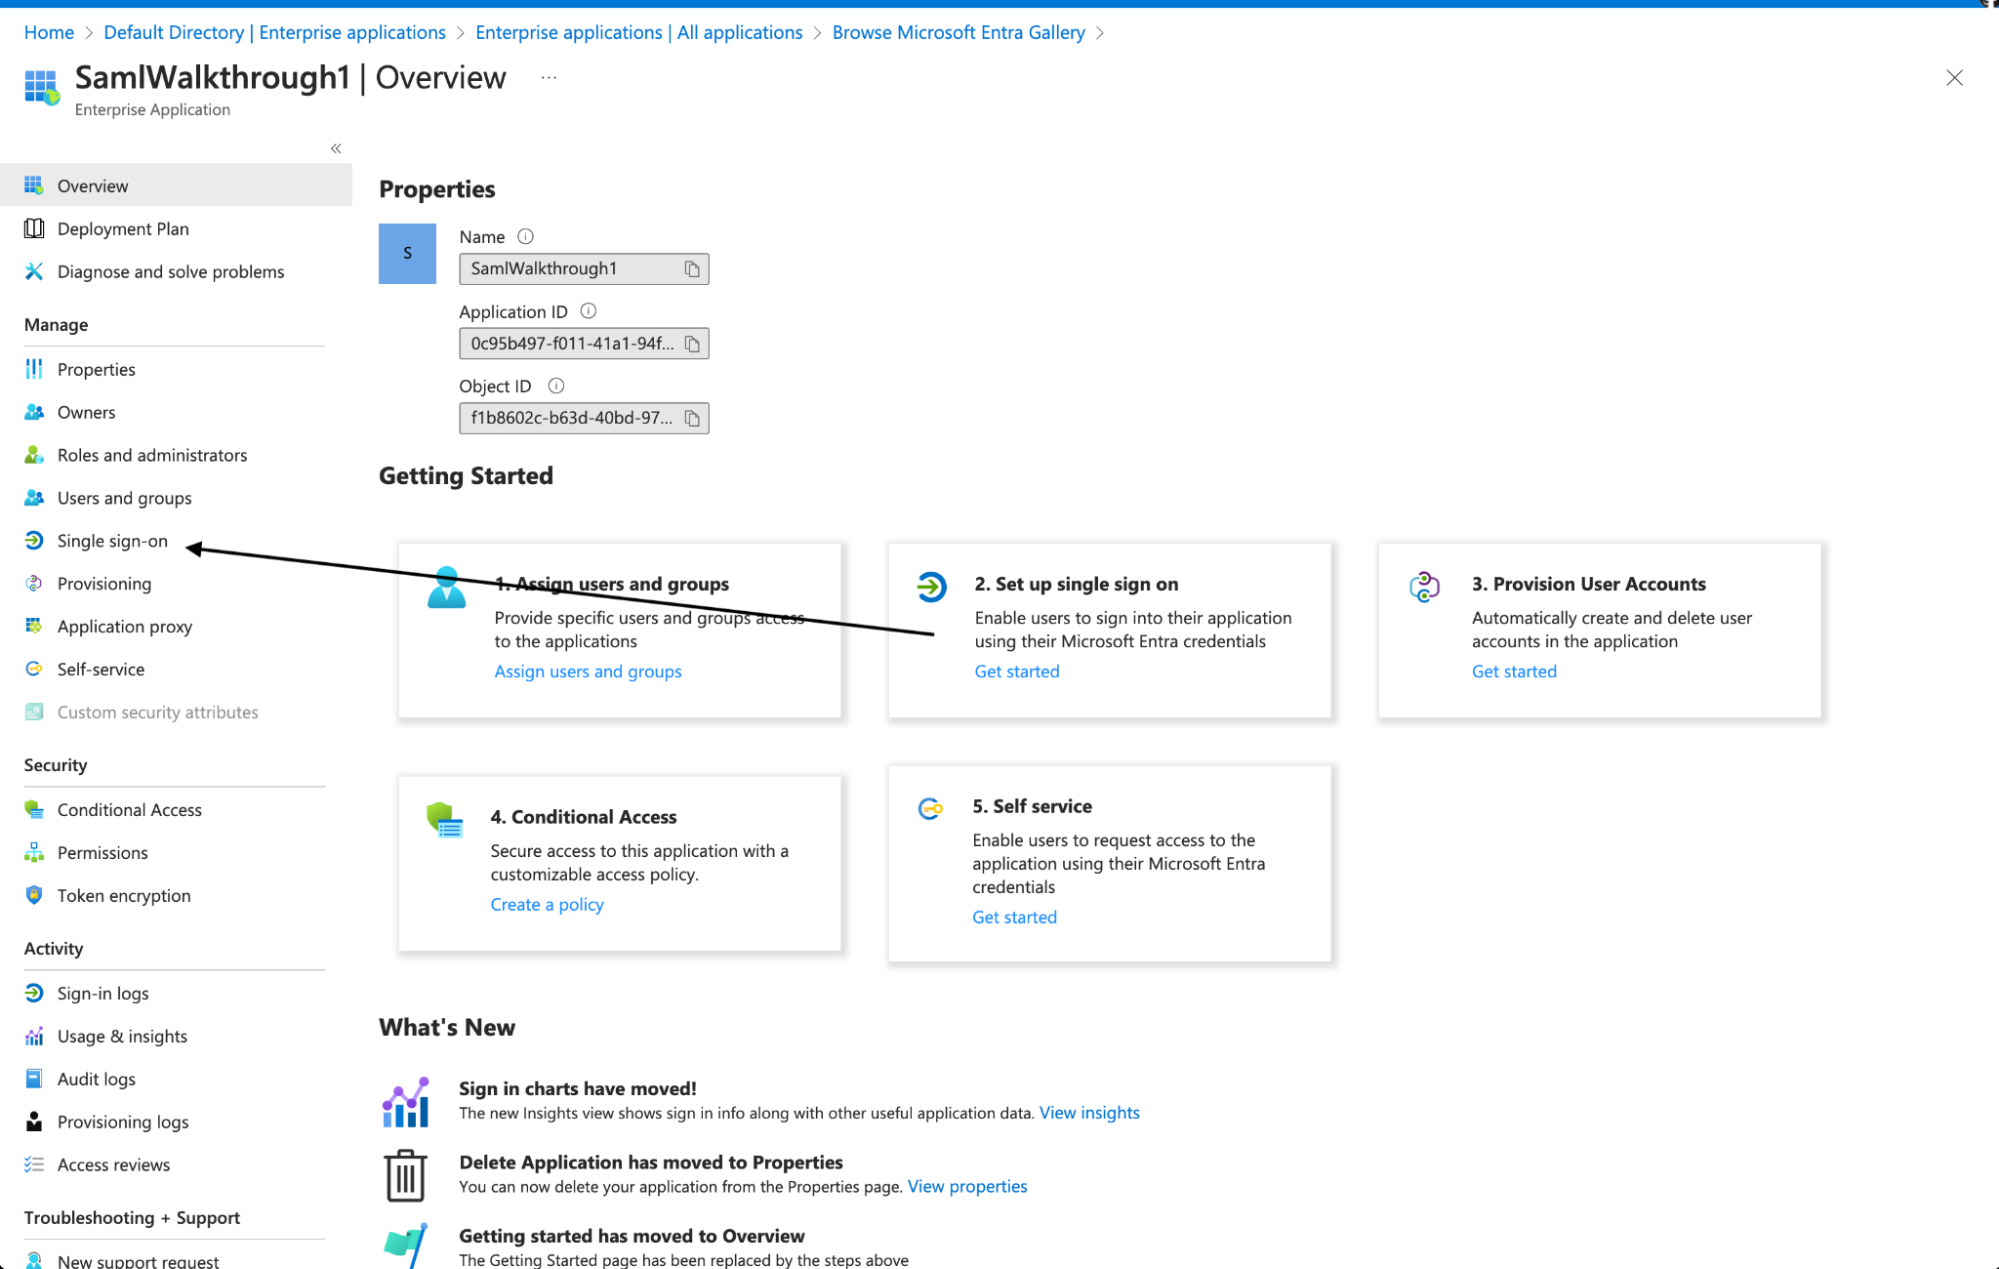The width and height of the screenshot is (1999, 1269).
Task: Click Get started under Provision User Accounts
Action: click(x=1514, y=672)
